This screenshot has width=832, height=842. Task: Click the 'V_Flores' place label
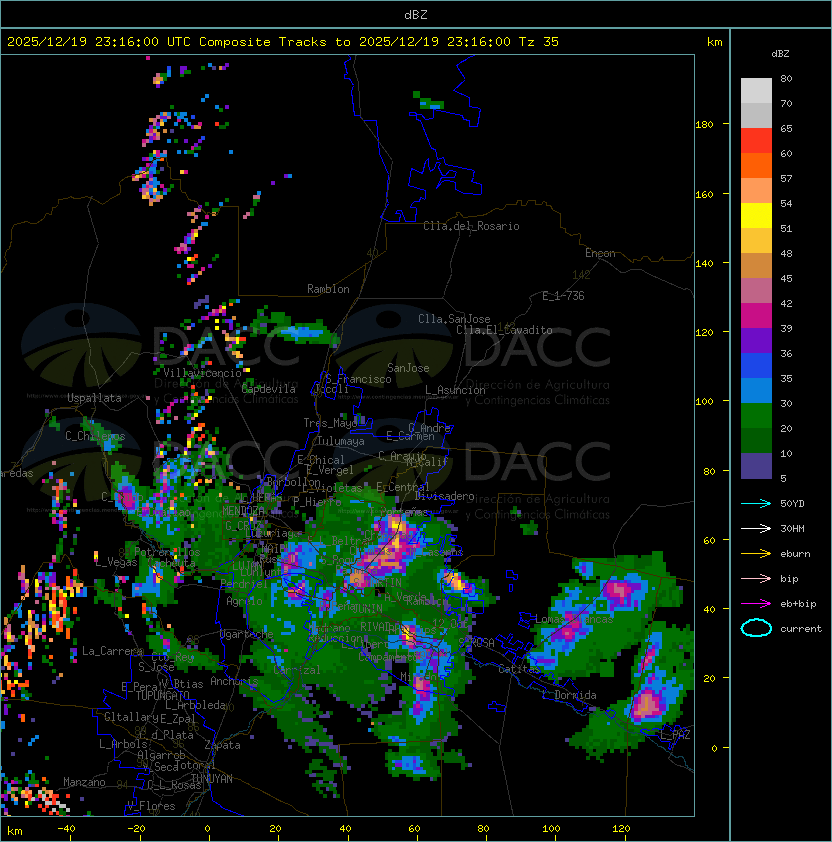[x=151, y=806]
